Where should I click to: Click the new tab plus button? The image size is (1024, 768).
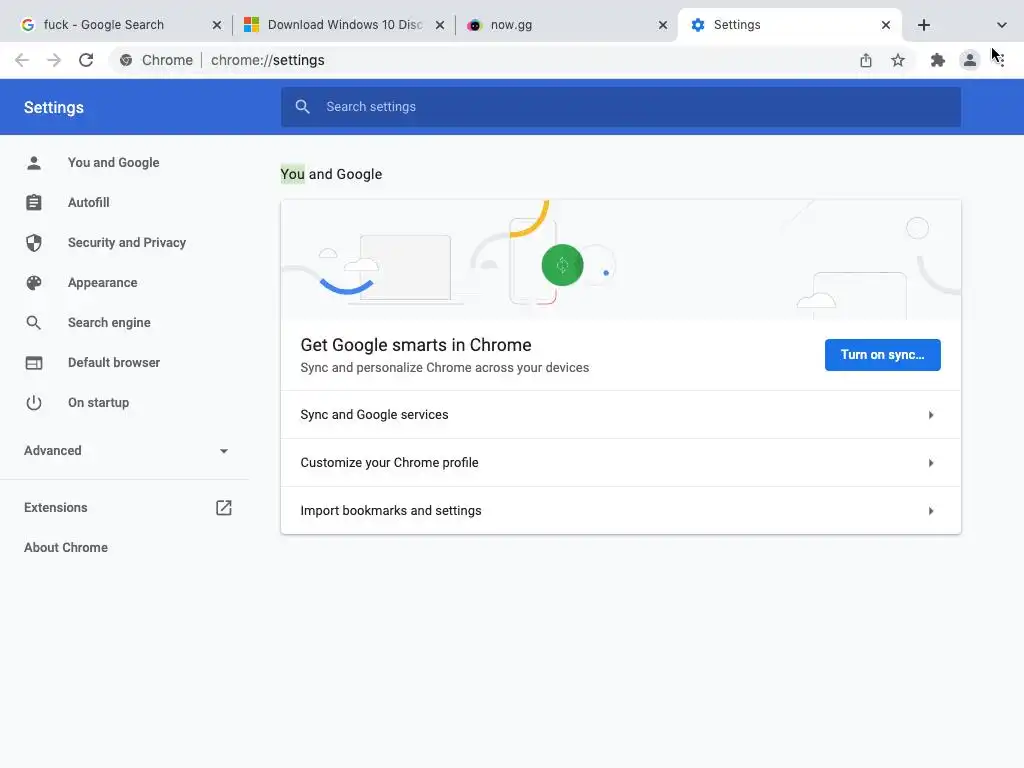tap(923, 25)
